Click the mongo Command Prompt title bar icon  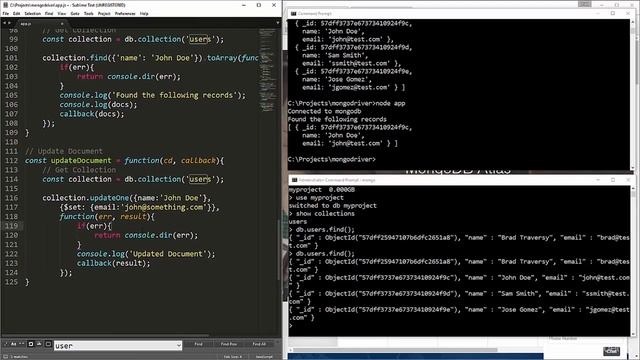(294, 180)
